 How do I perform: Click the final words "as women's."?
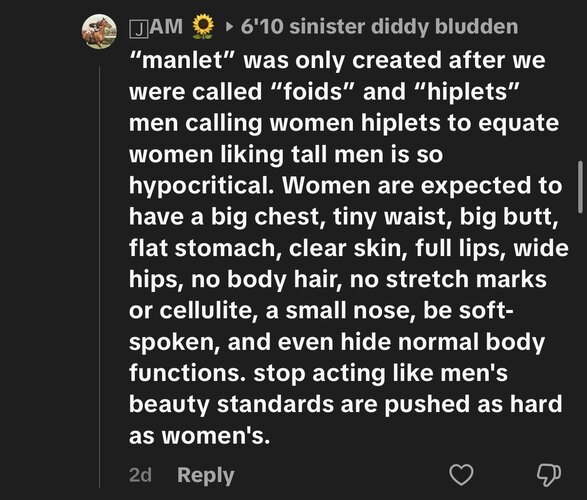[x=200, y=436]
